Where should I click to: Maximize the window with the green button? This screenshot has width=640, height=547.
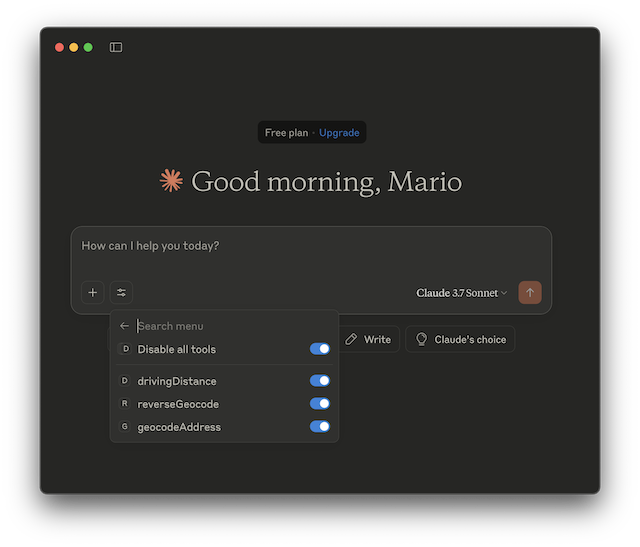88,47
